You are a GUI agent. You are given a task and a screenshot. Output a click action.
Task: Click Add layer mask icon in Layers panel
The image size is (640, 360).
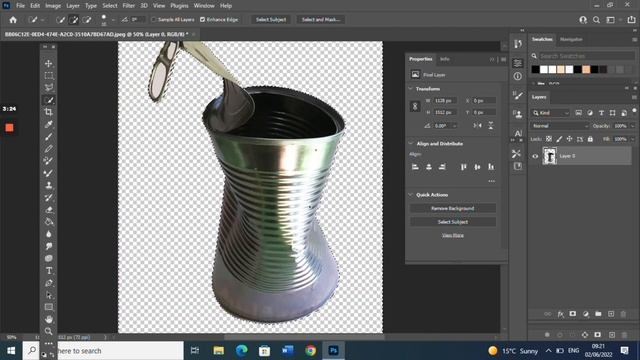pyautogui.click(x=573, y=314)
